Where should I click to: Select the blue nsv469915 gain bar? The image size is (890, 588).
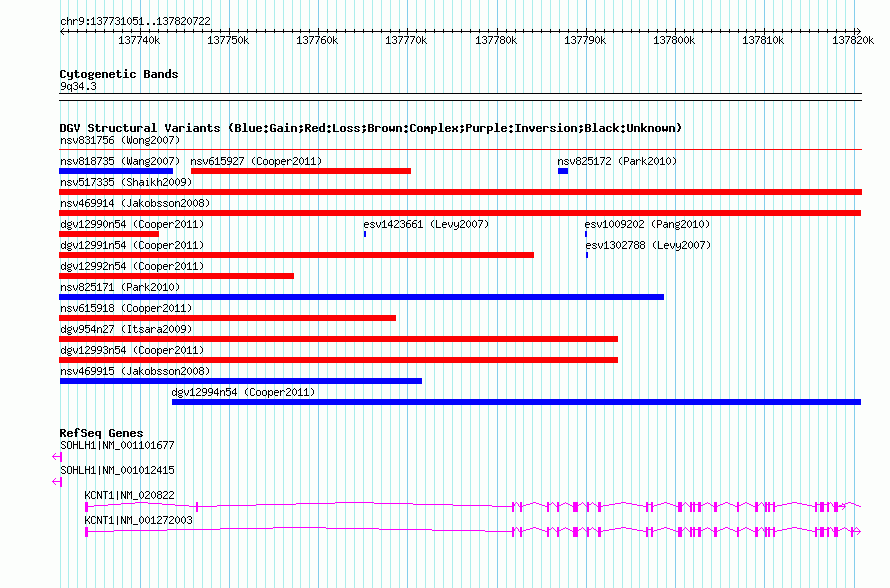[x=241, y=381]
